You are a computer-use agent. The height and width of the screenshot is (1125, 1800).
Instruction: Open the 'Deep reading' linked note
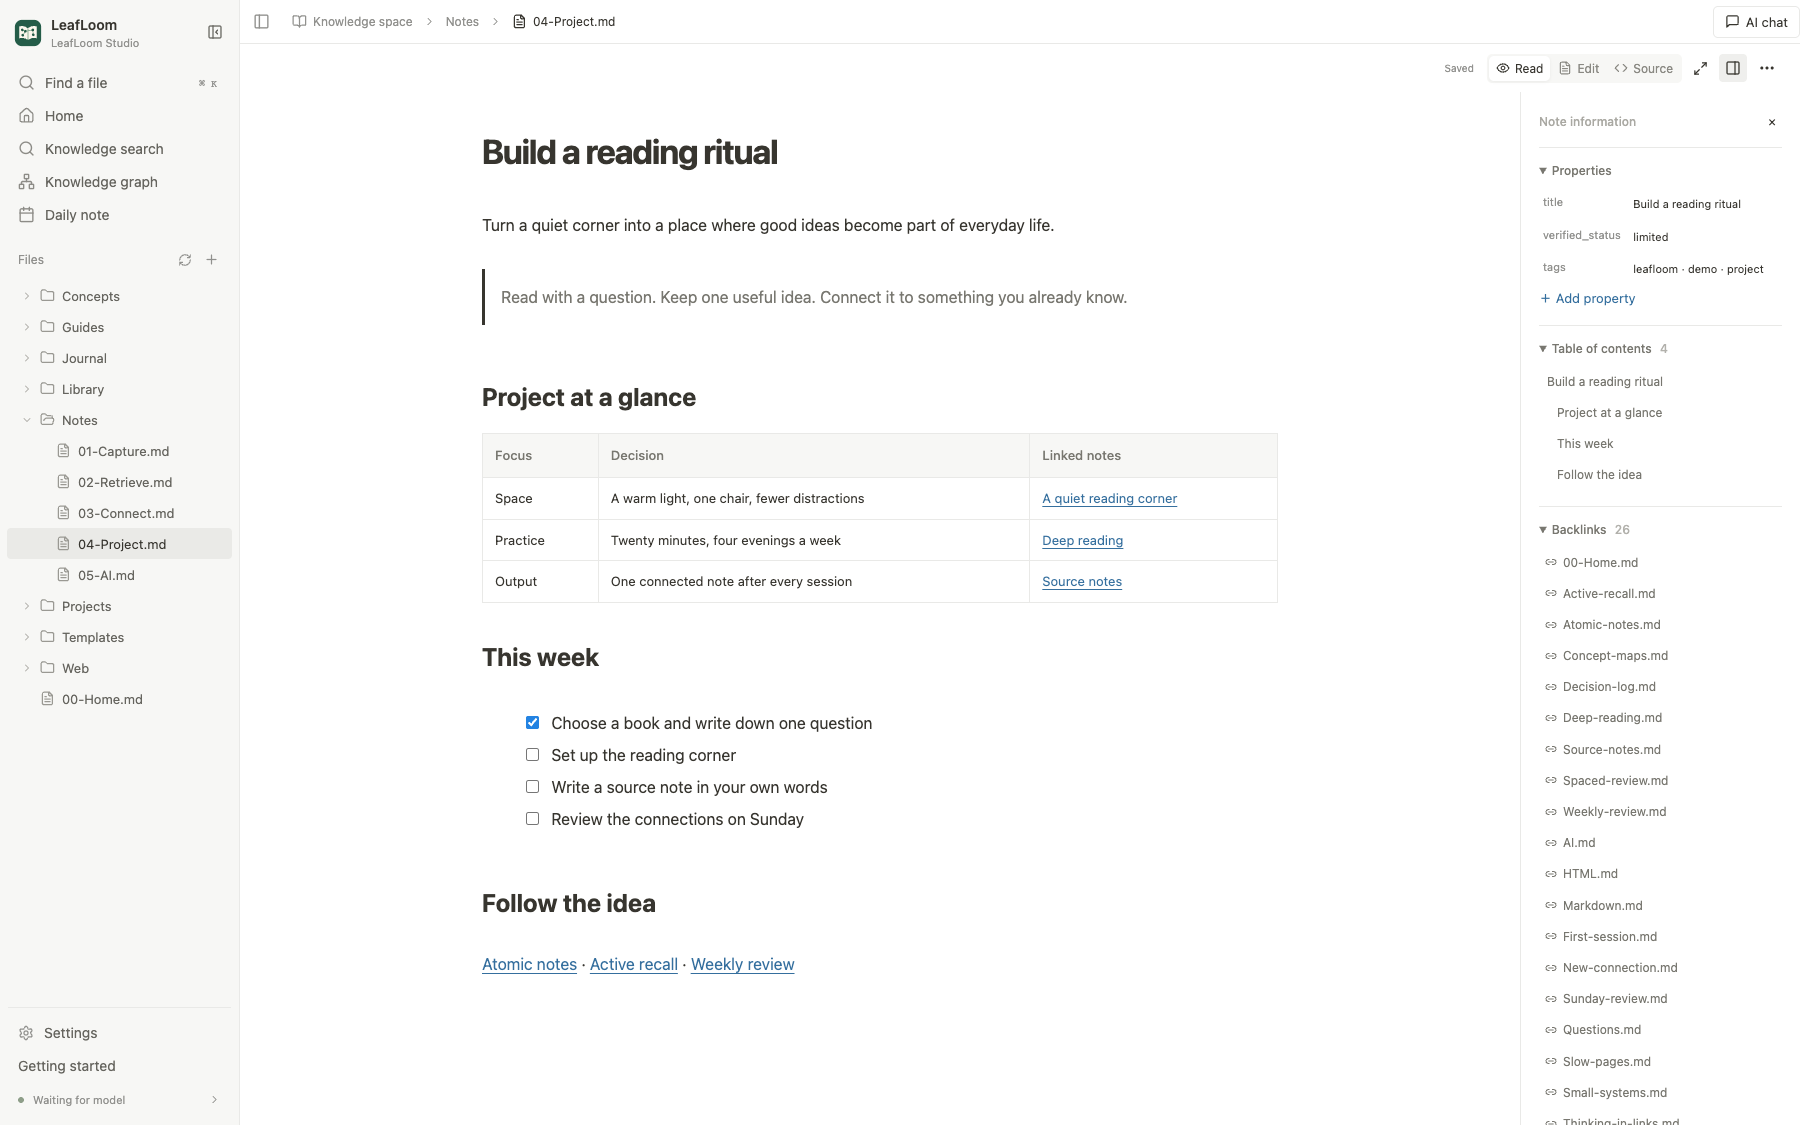pos(1082,541)
